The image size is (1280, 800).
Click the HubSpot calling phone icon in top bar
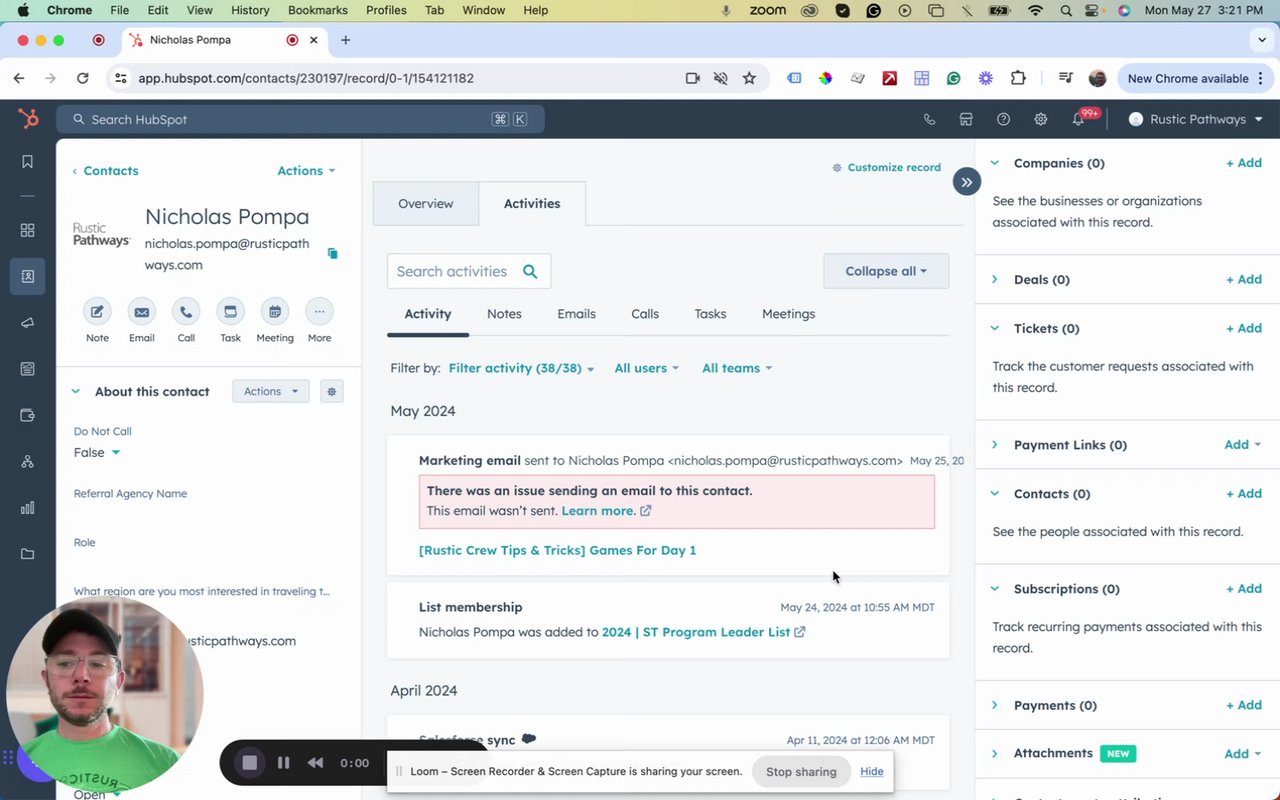coord(929,119)
